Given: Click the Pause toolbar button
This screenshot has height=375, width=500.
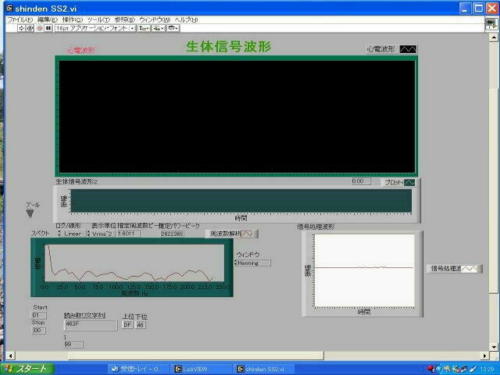Looking at the screenshot, I should [48, 28].
